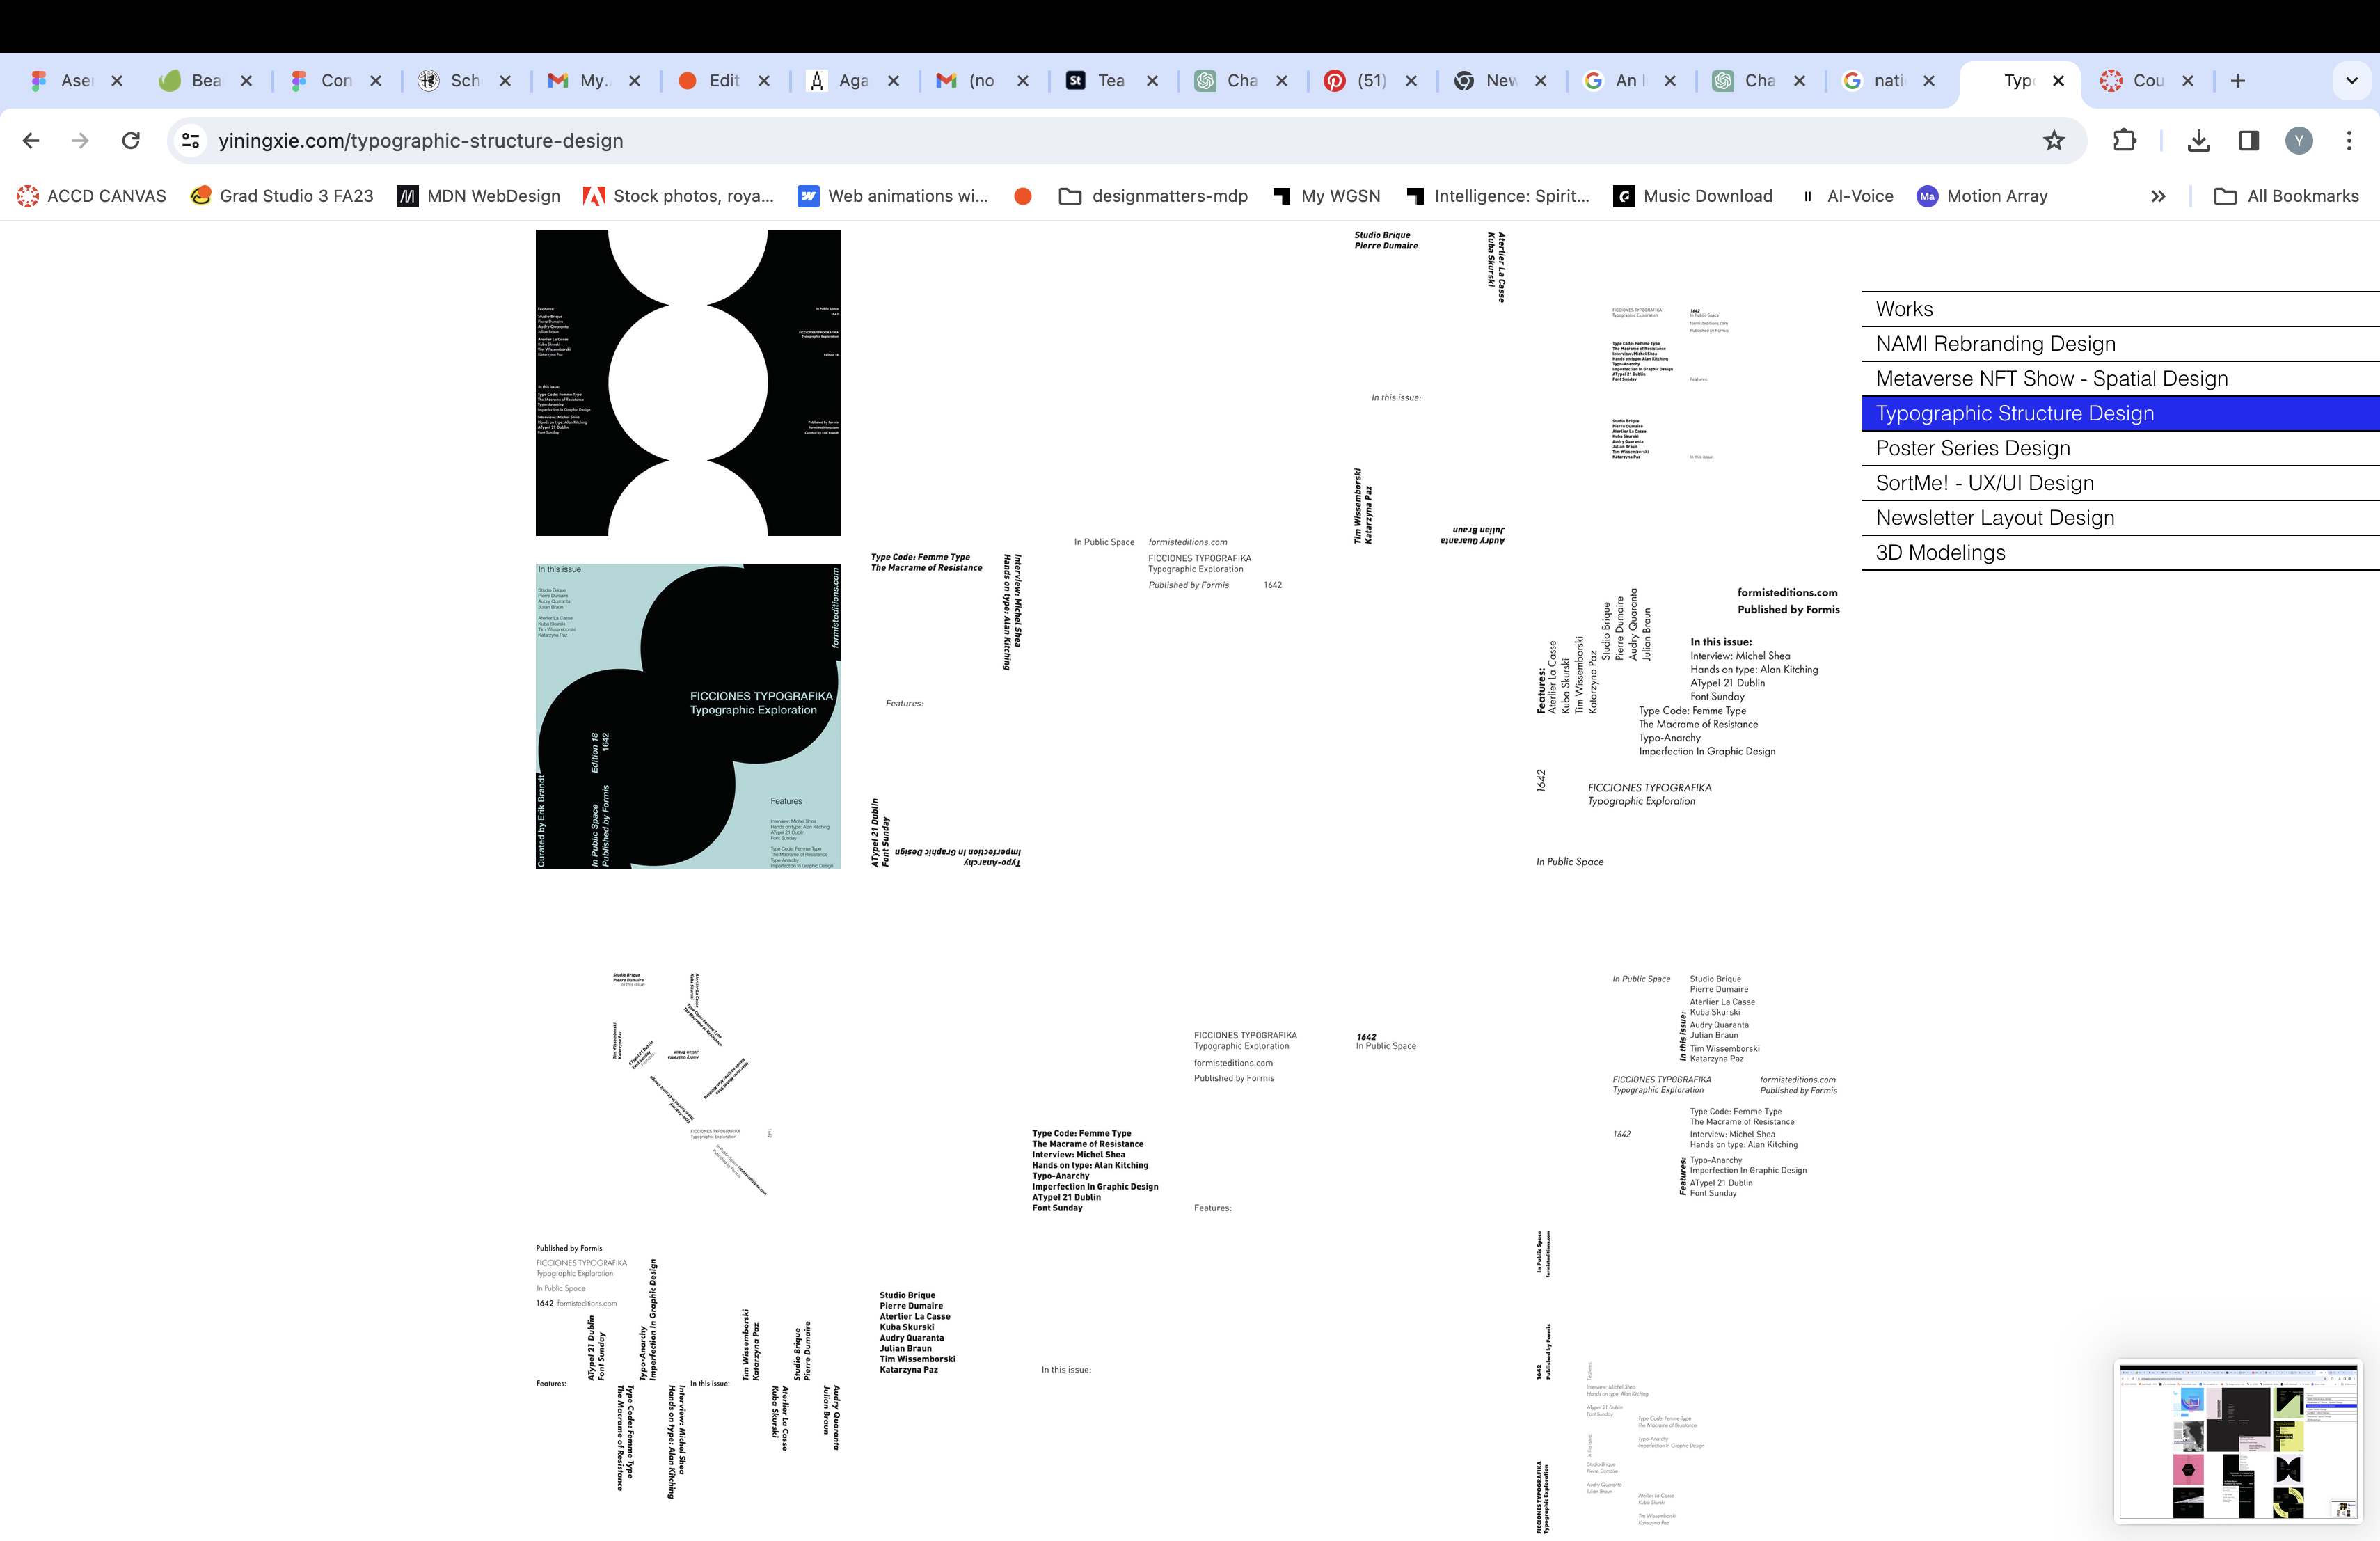Open Chrome three-dot menu

(x=2349, y=141)
